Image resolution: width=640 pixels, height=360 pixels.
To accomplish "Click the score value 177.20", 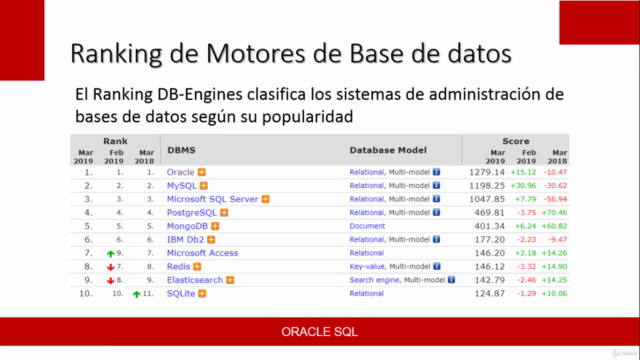I will coord(490,240).
